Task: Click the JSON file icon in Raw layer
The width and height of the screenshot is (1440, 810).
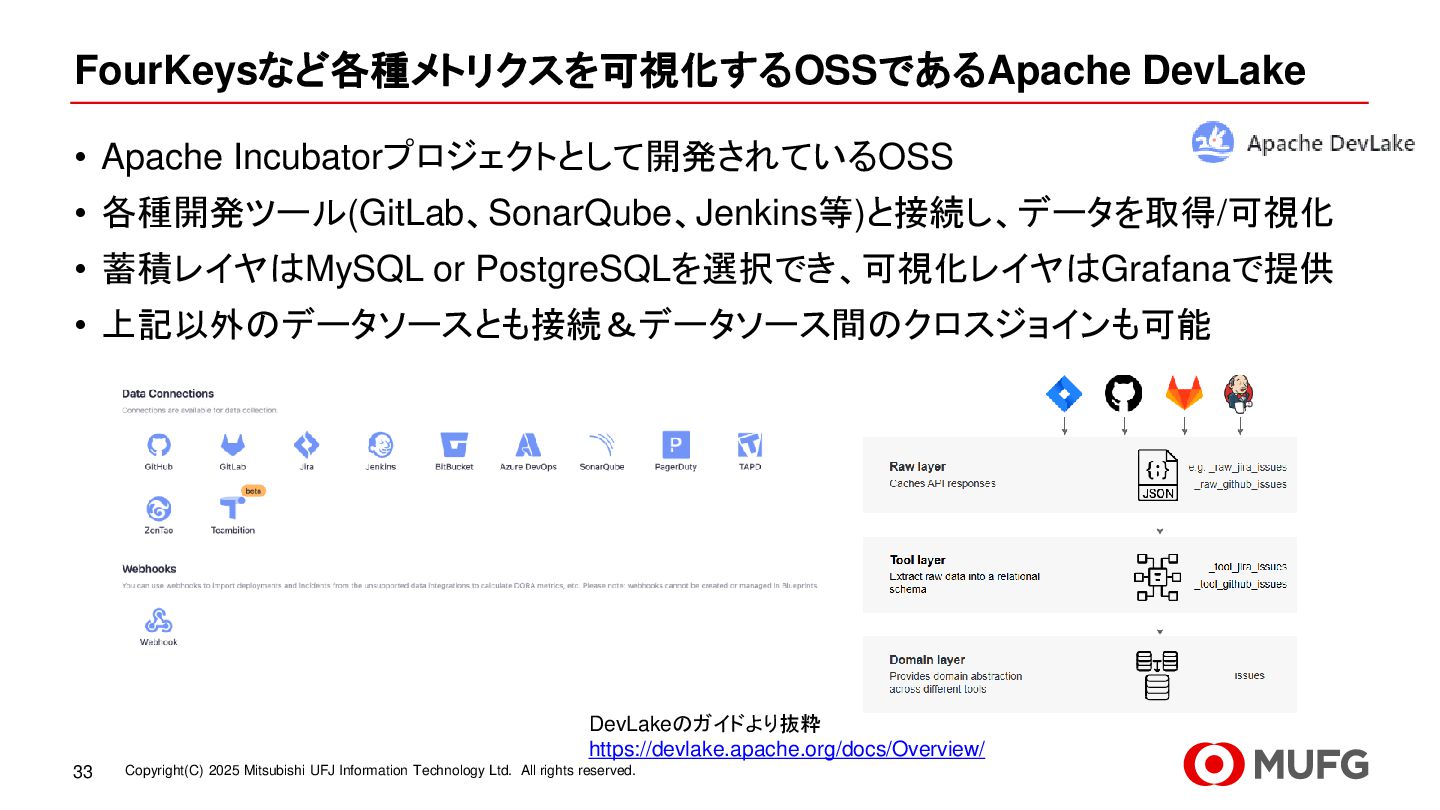Action: (x=1157, y=475)
